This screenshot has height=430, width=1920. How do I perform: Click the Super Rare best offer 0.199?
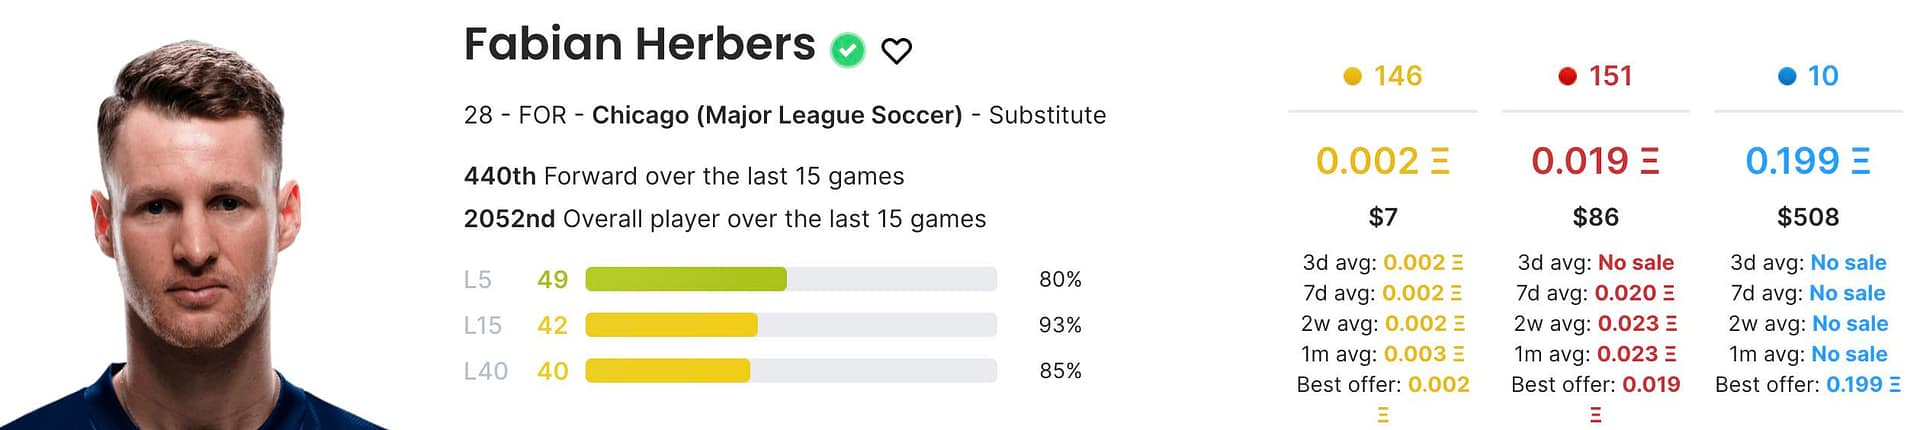(1853, 385)
